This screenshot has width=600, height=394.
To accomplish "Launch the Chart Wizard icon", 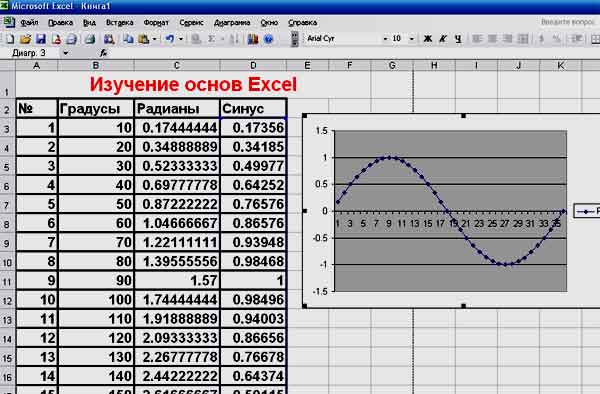I will click(x=253, y=39).
